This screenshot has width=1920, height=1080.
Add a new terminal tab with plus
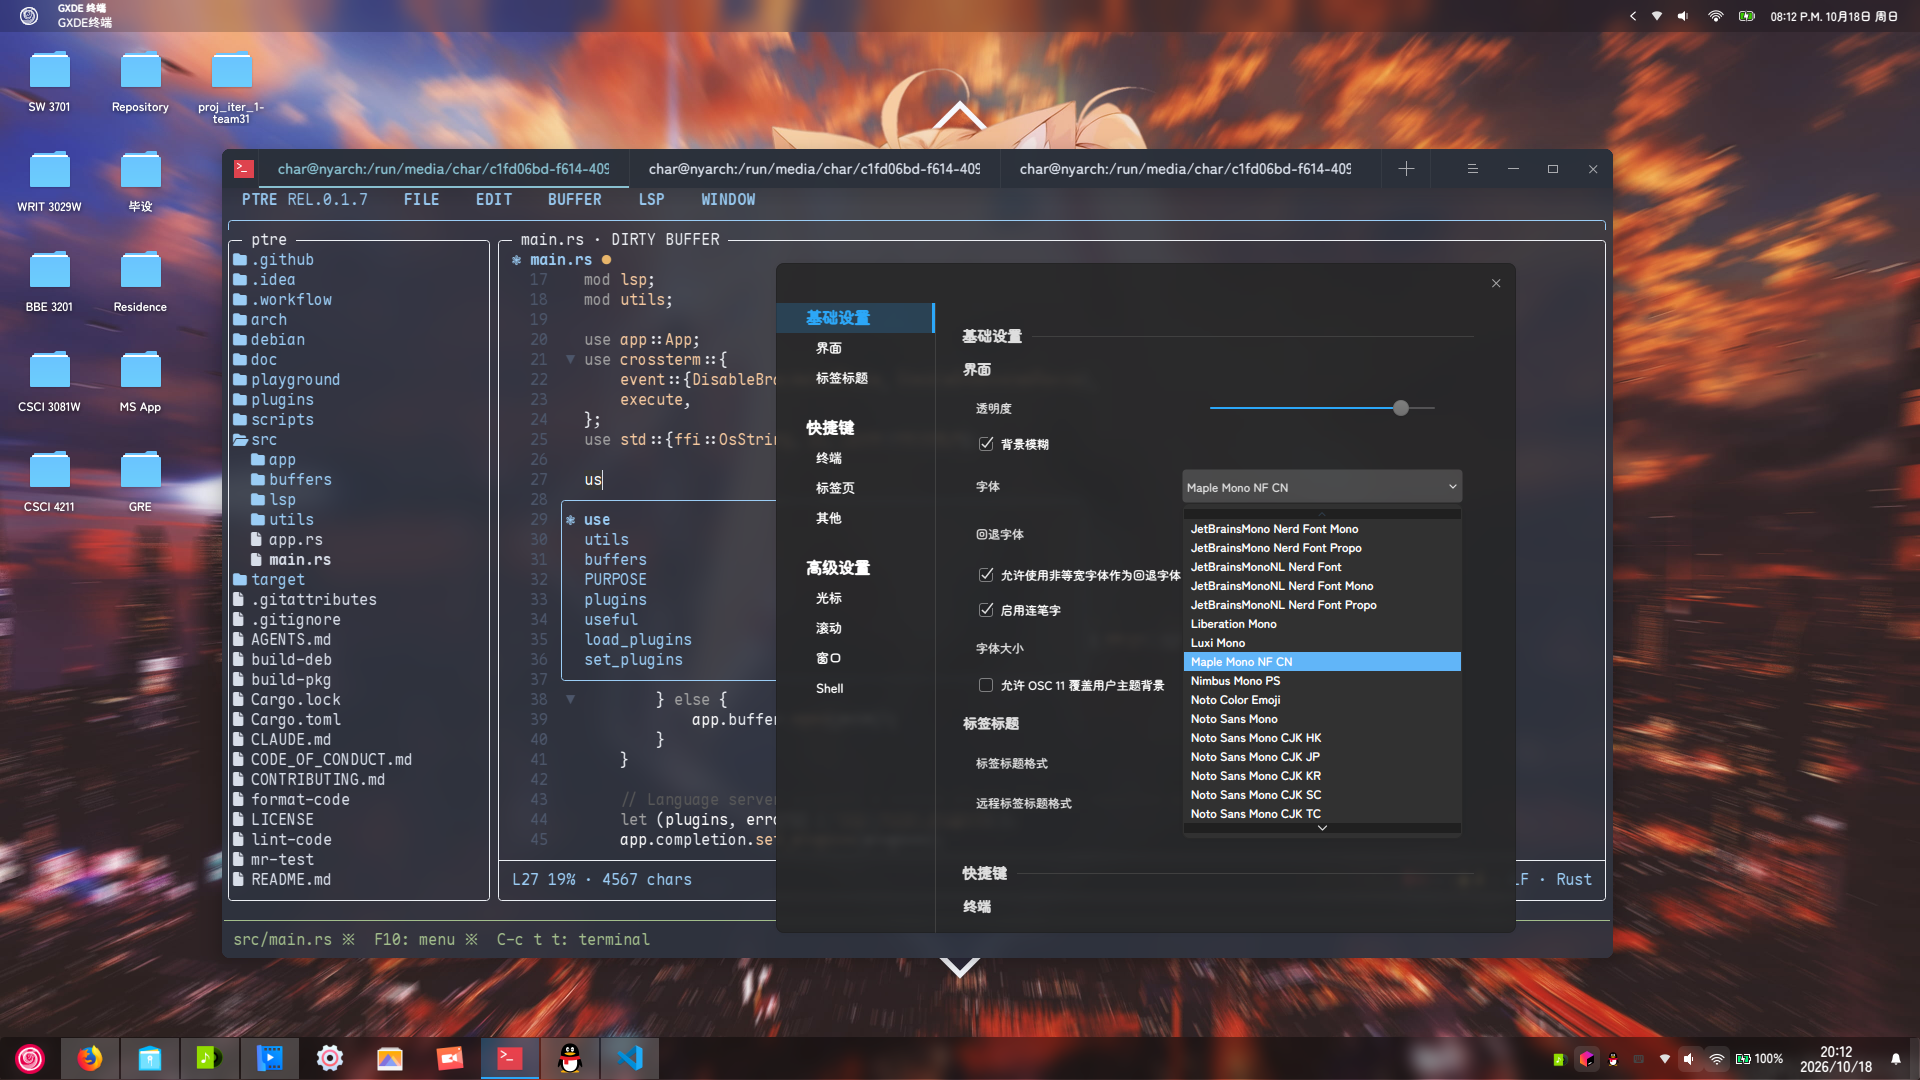tap(1406, 169)
